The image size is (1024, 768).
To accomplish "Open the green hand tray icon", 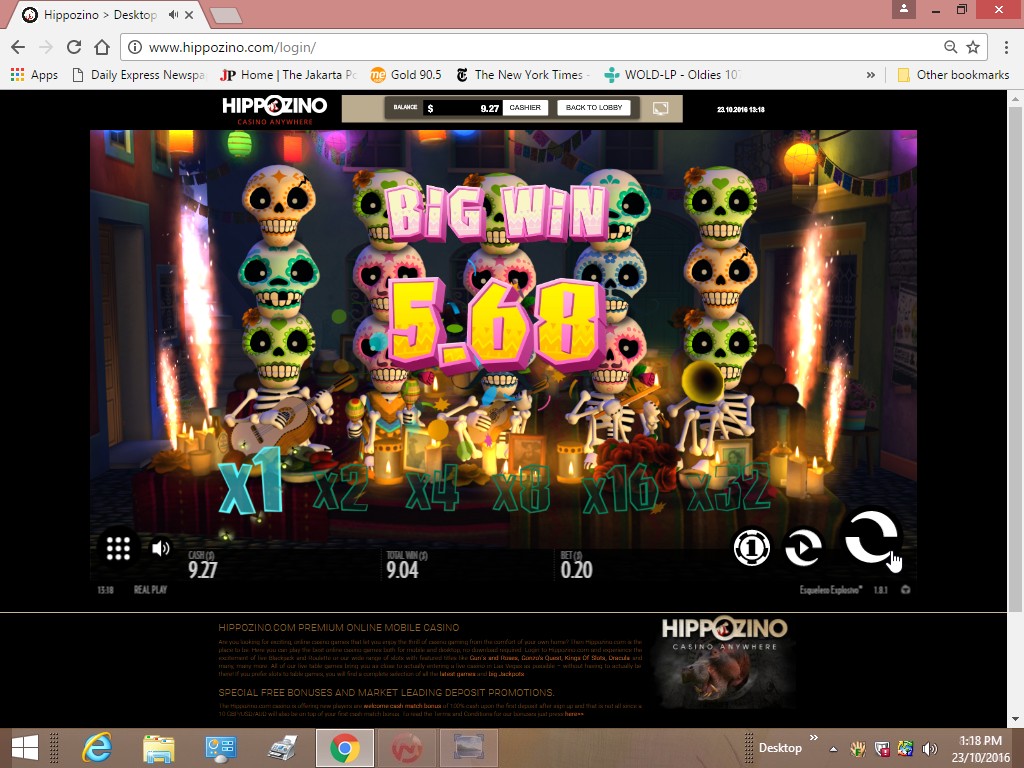I will pos(857,748).
